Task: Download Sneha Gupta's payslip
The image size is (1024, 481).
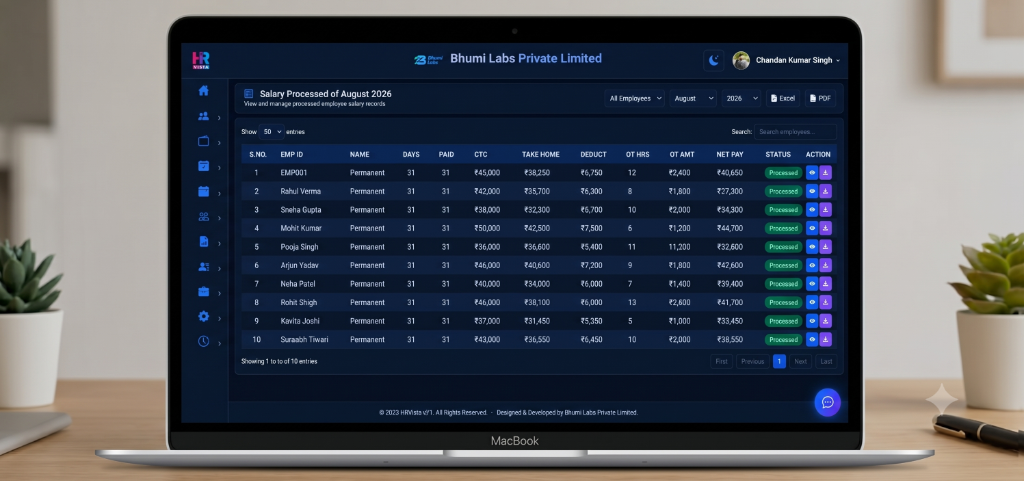Action: tap(825, 209)
